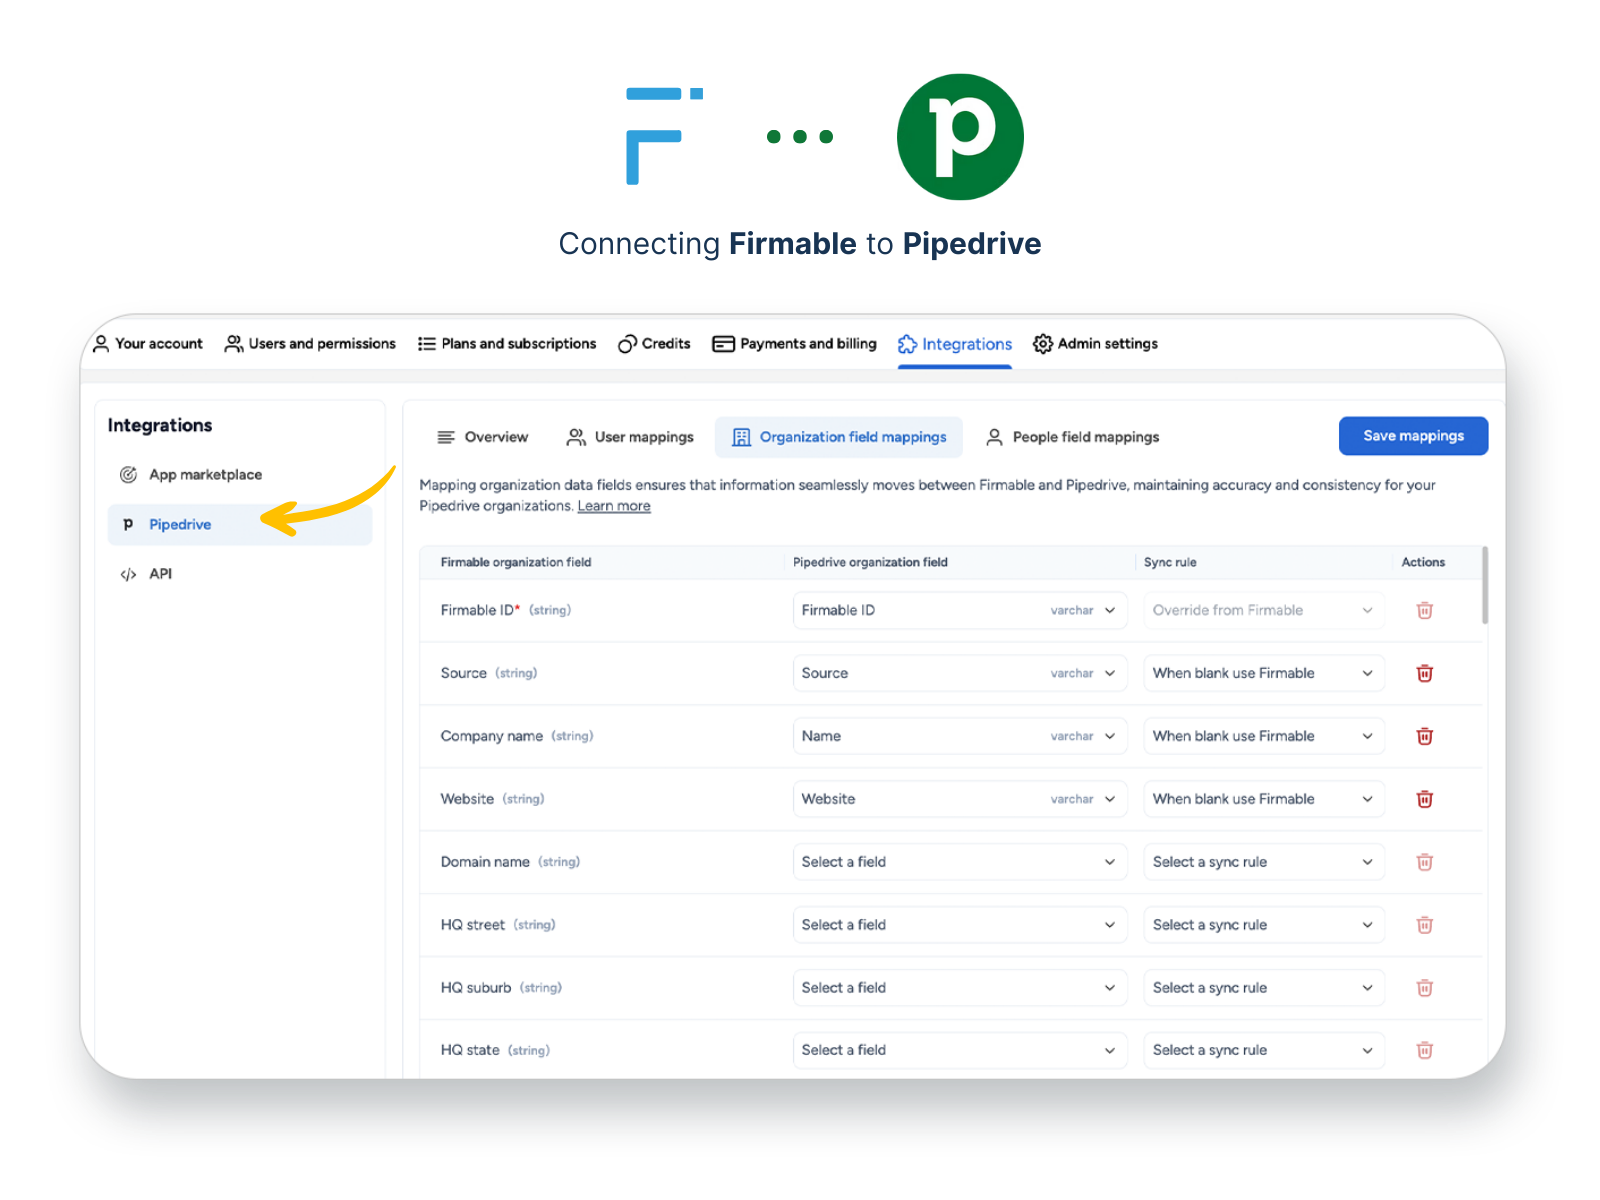Screen dimensions: 1600x1200
Task: Delete the Source mapping row
Action: [1424, 673]
